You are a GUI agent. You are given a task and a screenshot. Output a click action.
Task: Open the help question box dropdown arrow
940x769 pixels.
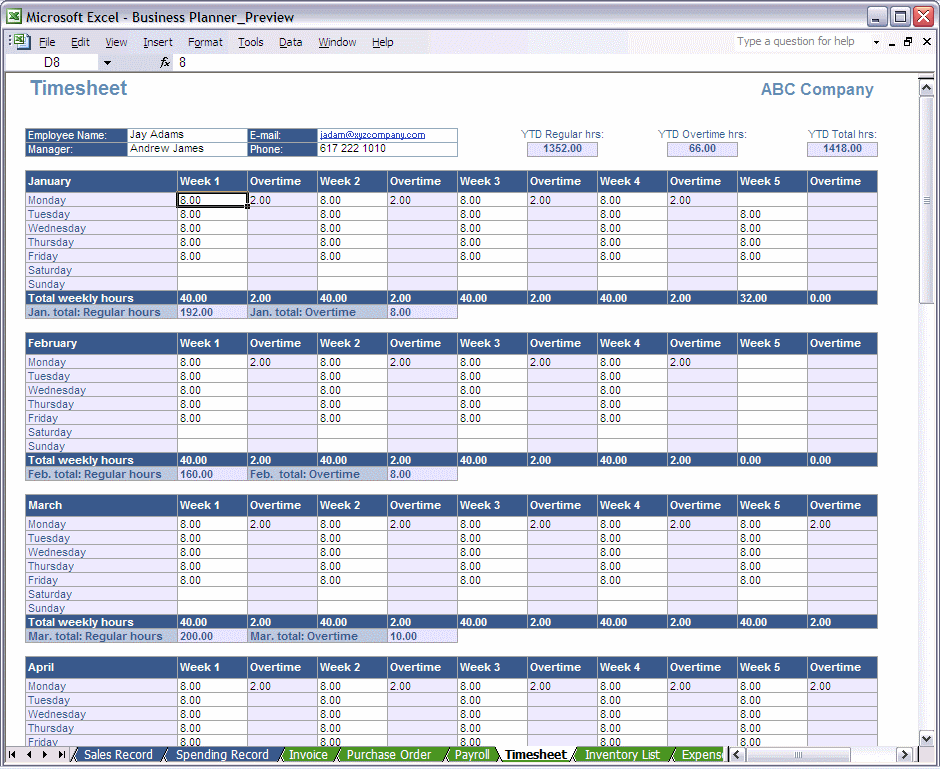[876, 42]
